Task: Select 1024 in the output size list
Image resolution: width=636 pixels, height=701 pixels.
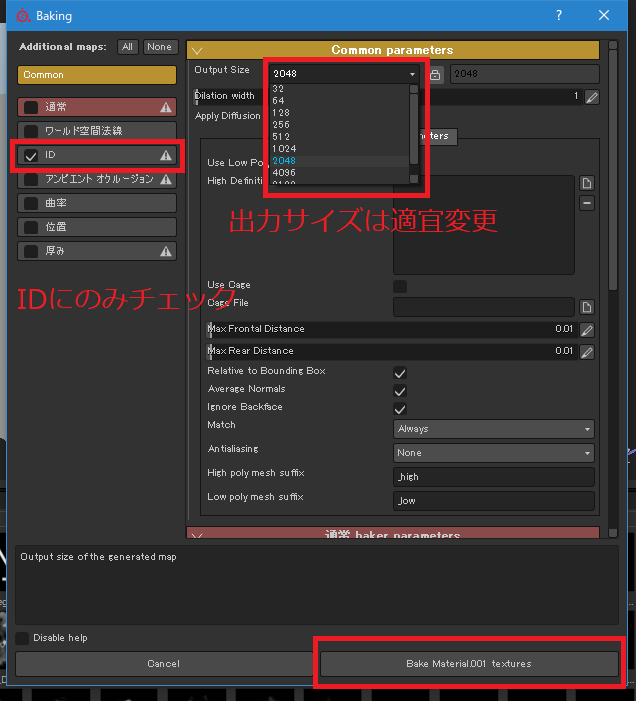Action: tap(340, 148)
